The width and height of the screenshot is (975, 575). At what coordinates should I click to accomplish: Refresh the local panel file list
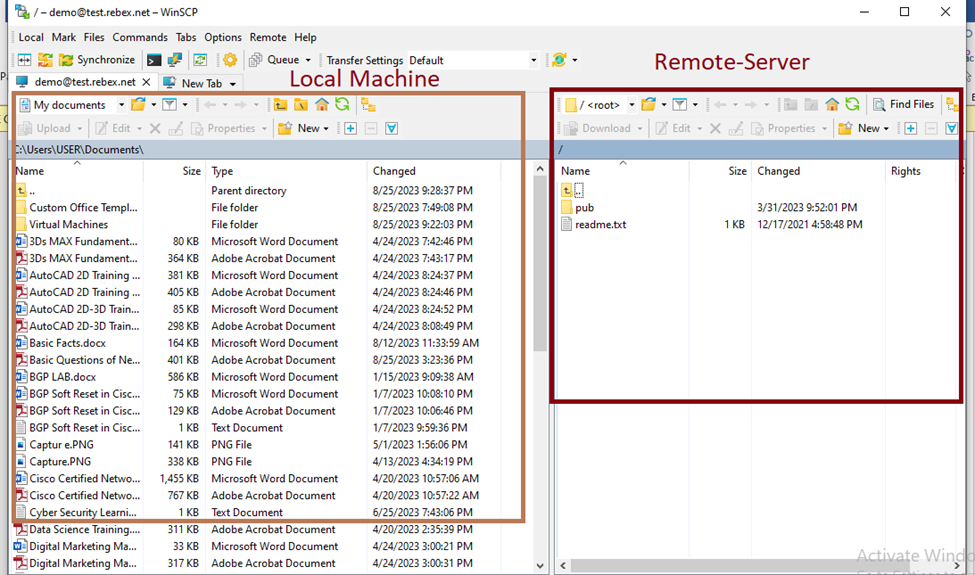342,104
